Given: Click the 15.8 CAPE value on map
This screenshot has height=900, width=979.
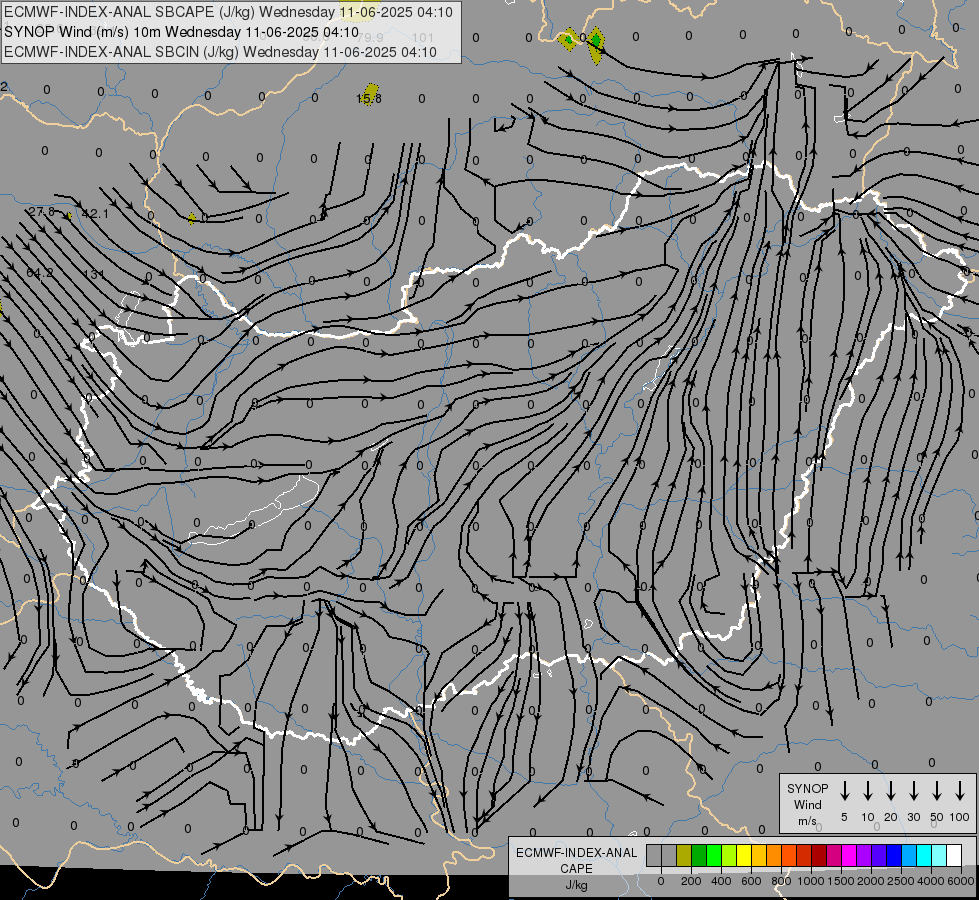Looking at the screenshot, I should click(368, 99).
